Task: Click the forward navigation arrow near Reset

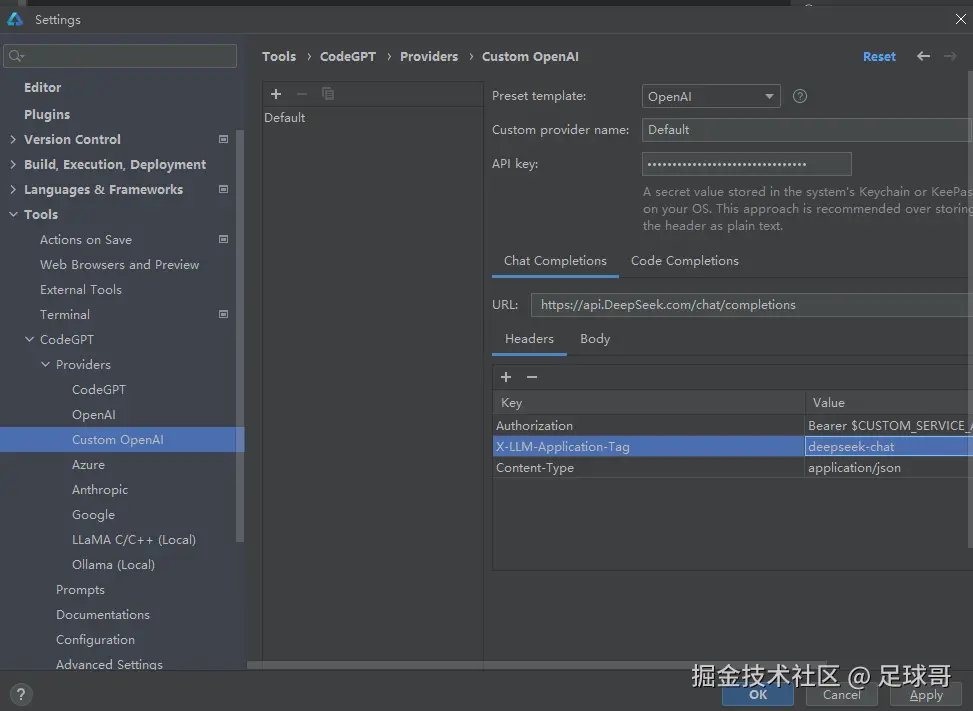Action: tap(950, 56)
